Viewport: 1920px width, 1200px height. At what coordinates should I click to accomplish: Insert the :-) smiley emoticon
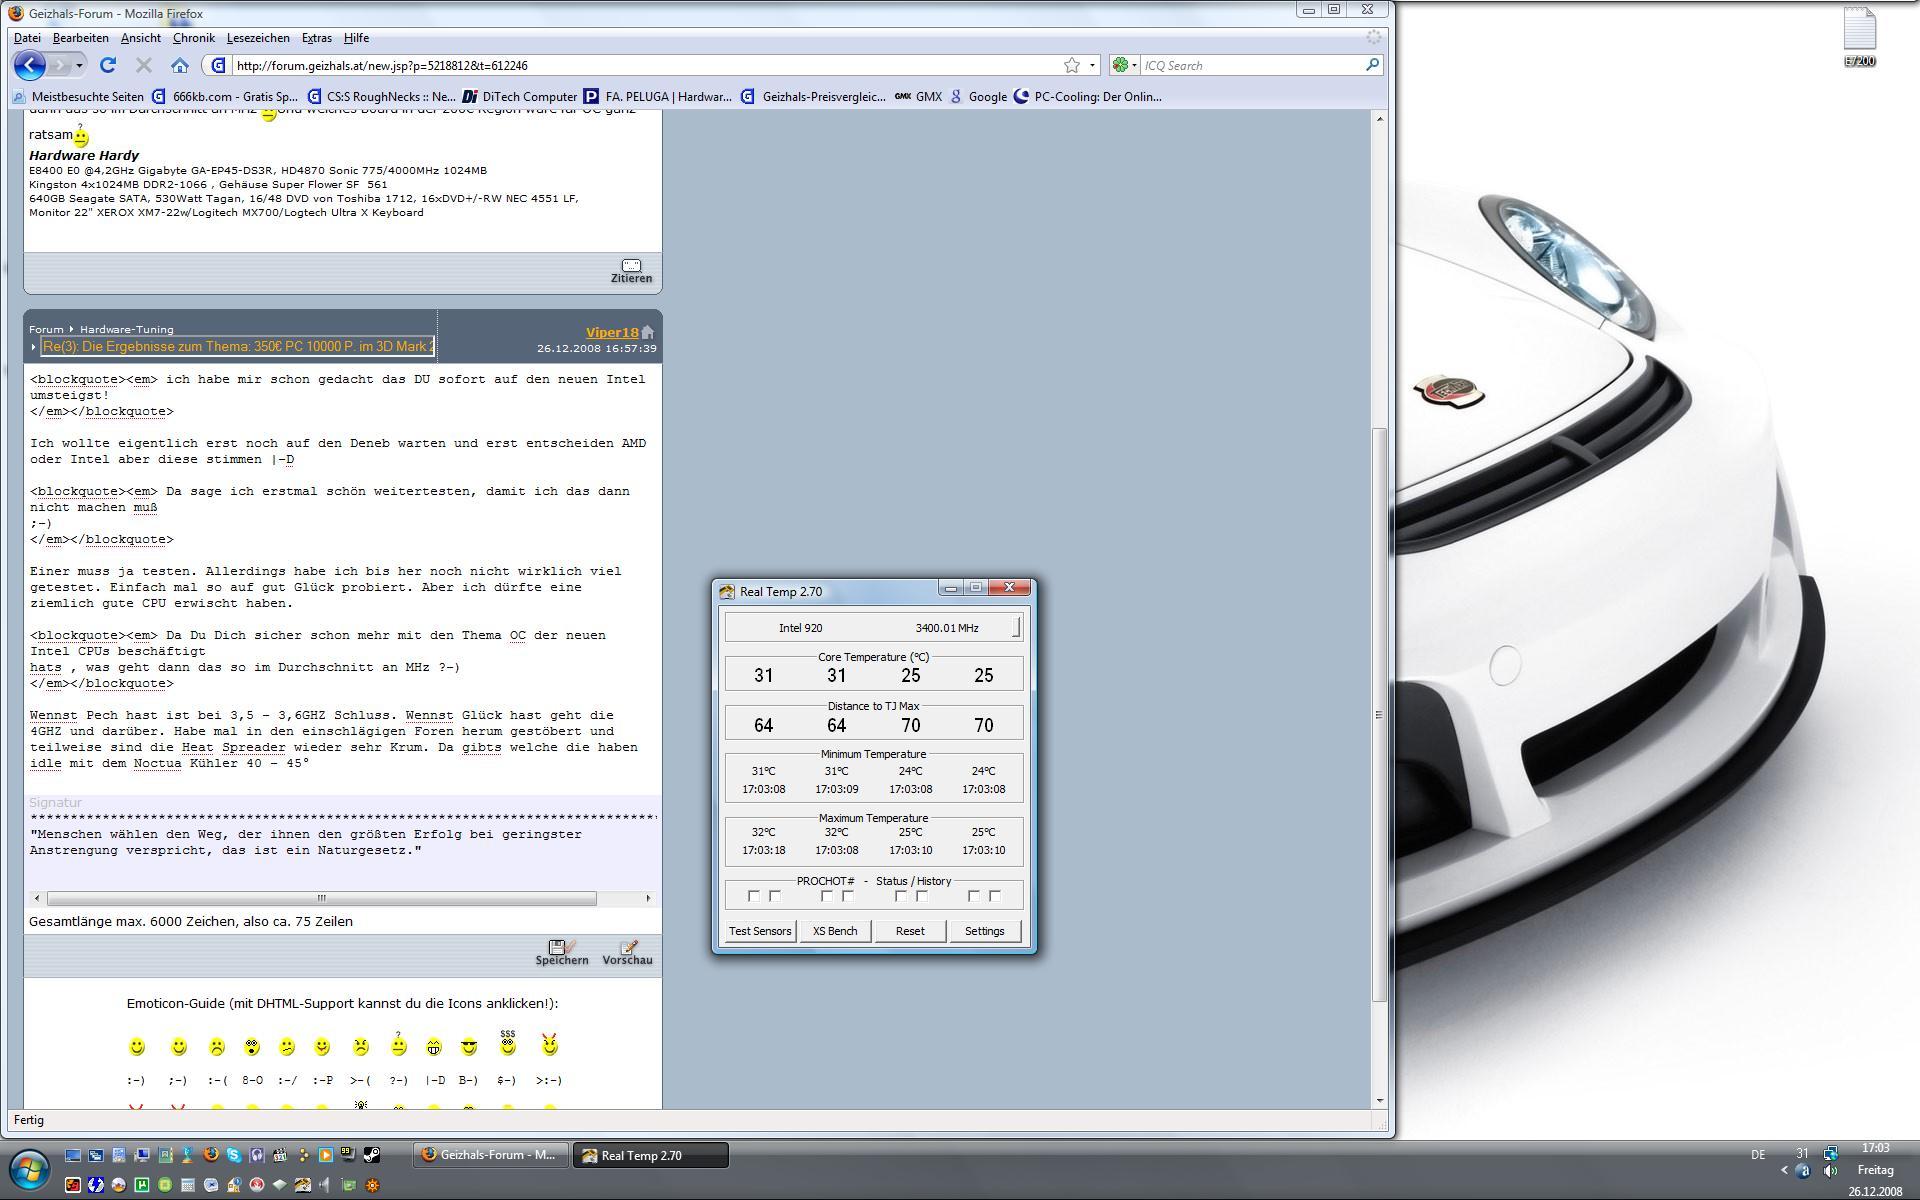pos(137,1046)
